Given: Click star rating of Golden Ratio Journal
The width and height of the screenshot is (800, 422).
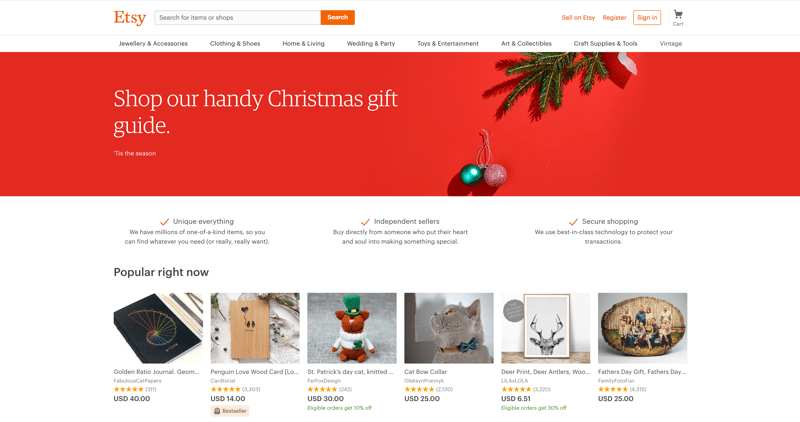Looking at the screenshot, I should point(129,389).
